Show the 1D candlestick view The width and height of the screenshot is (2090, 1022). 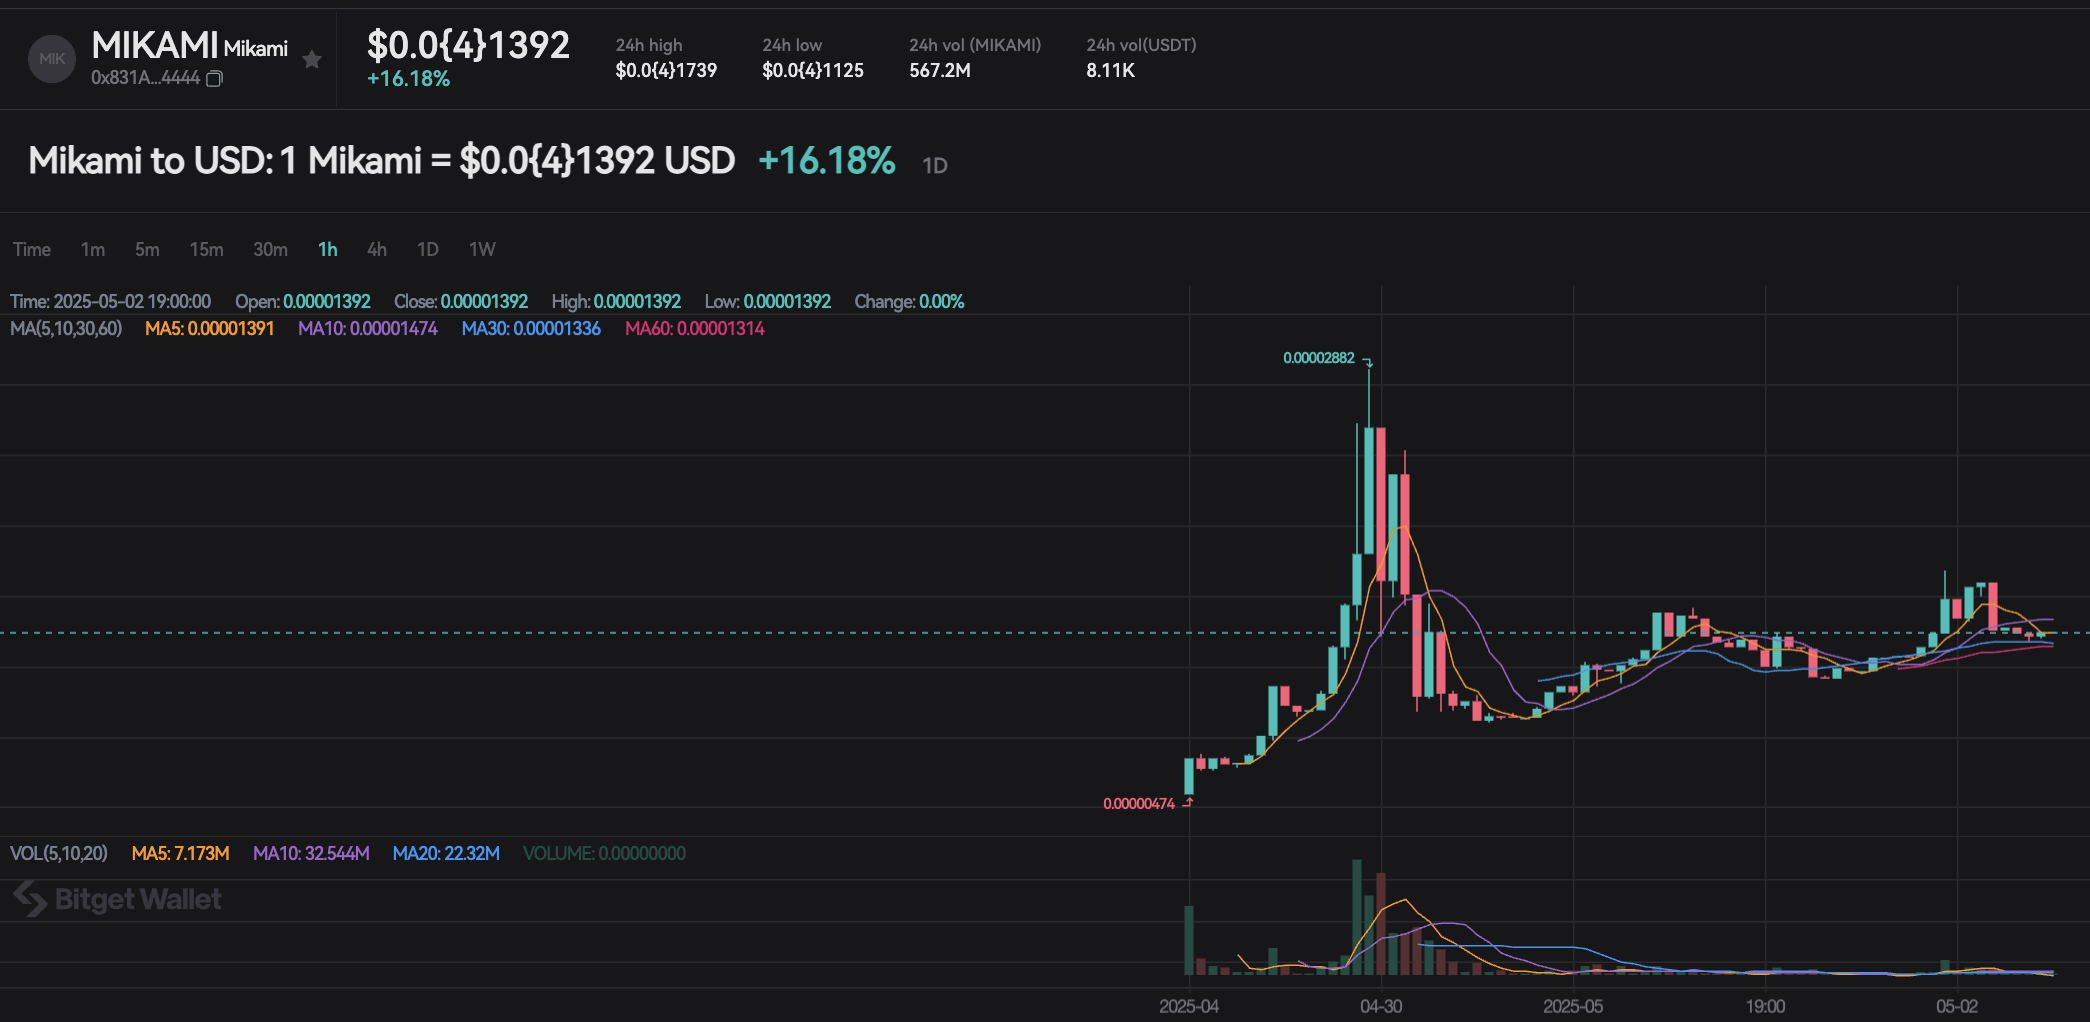click(428, 249)
